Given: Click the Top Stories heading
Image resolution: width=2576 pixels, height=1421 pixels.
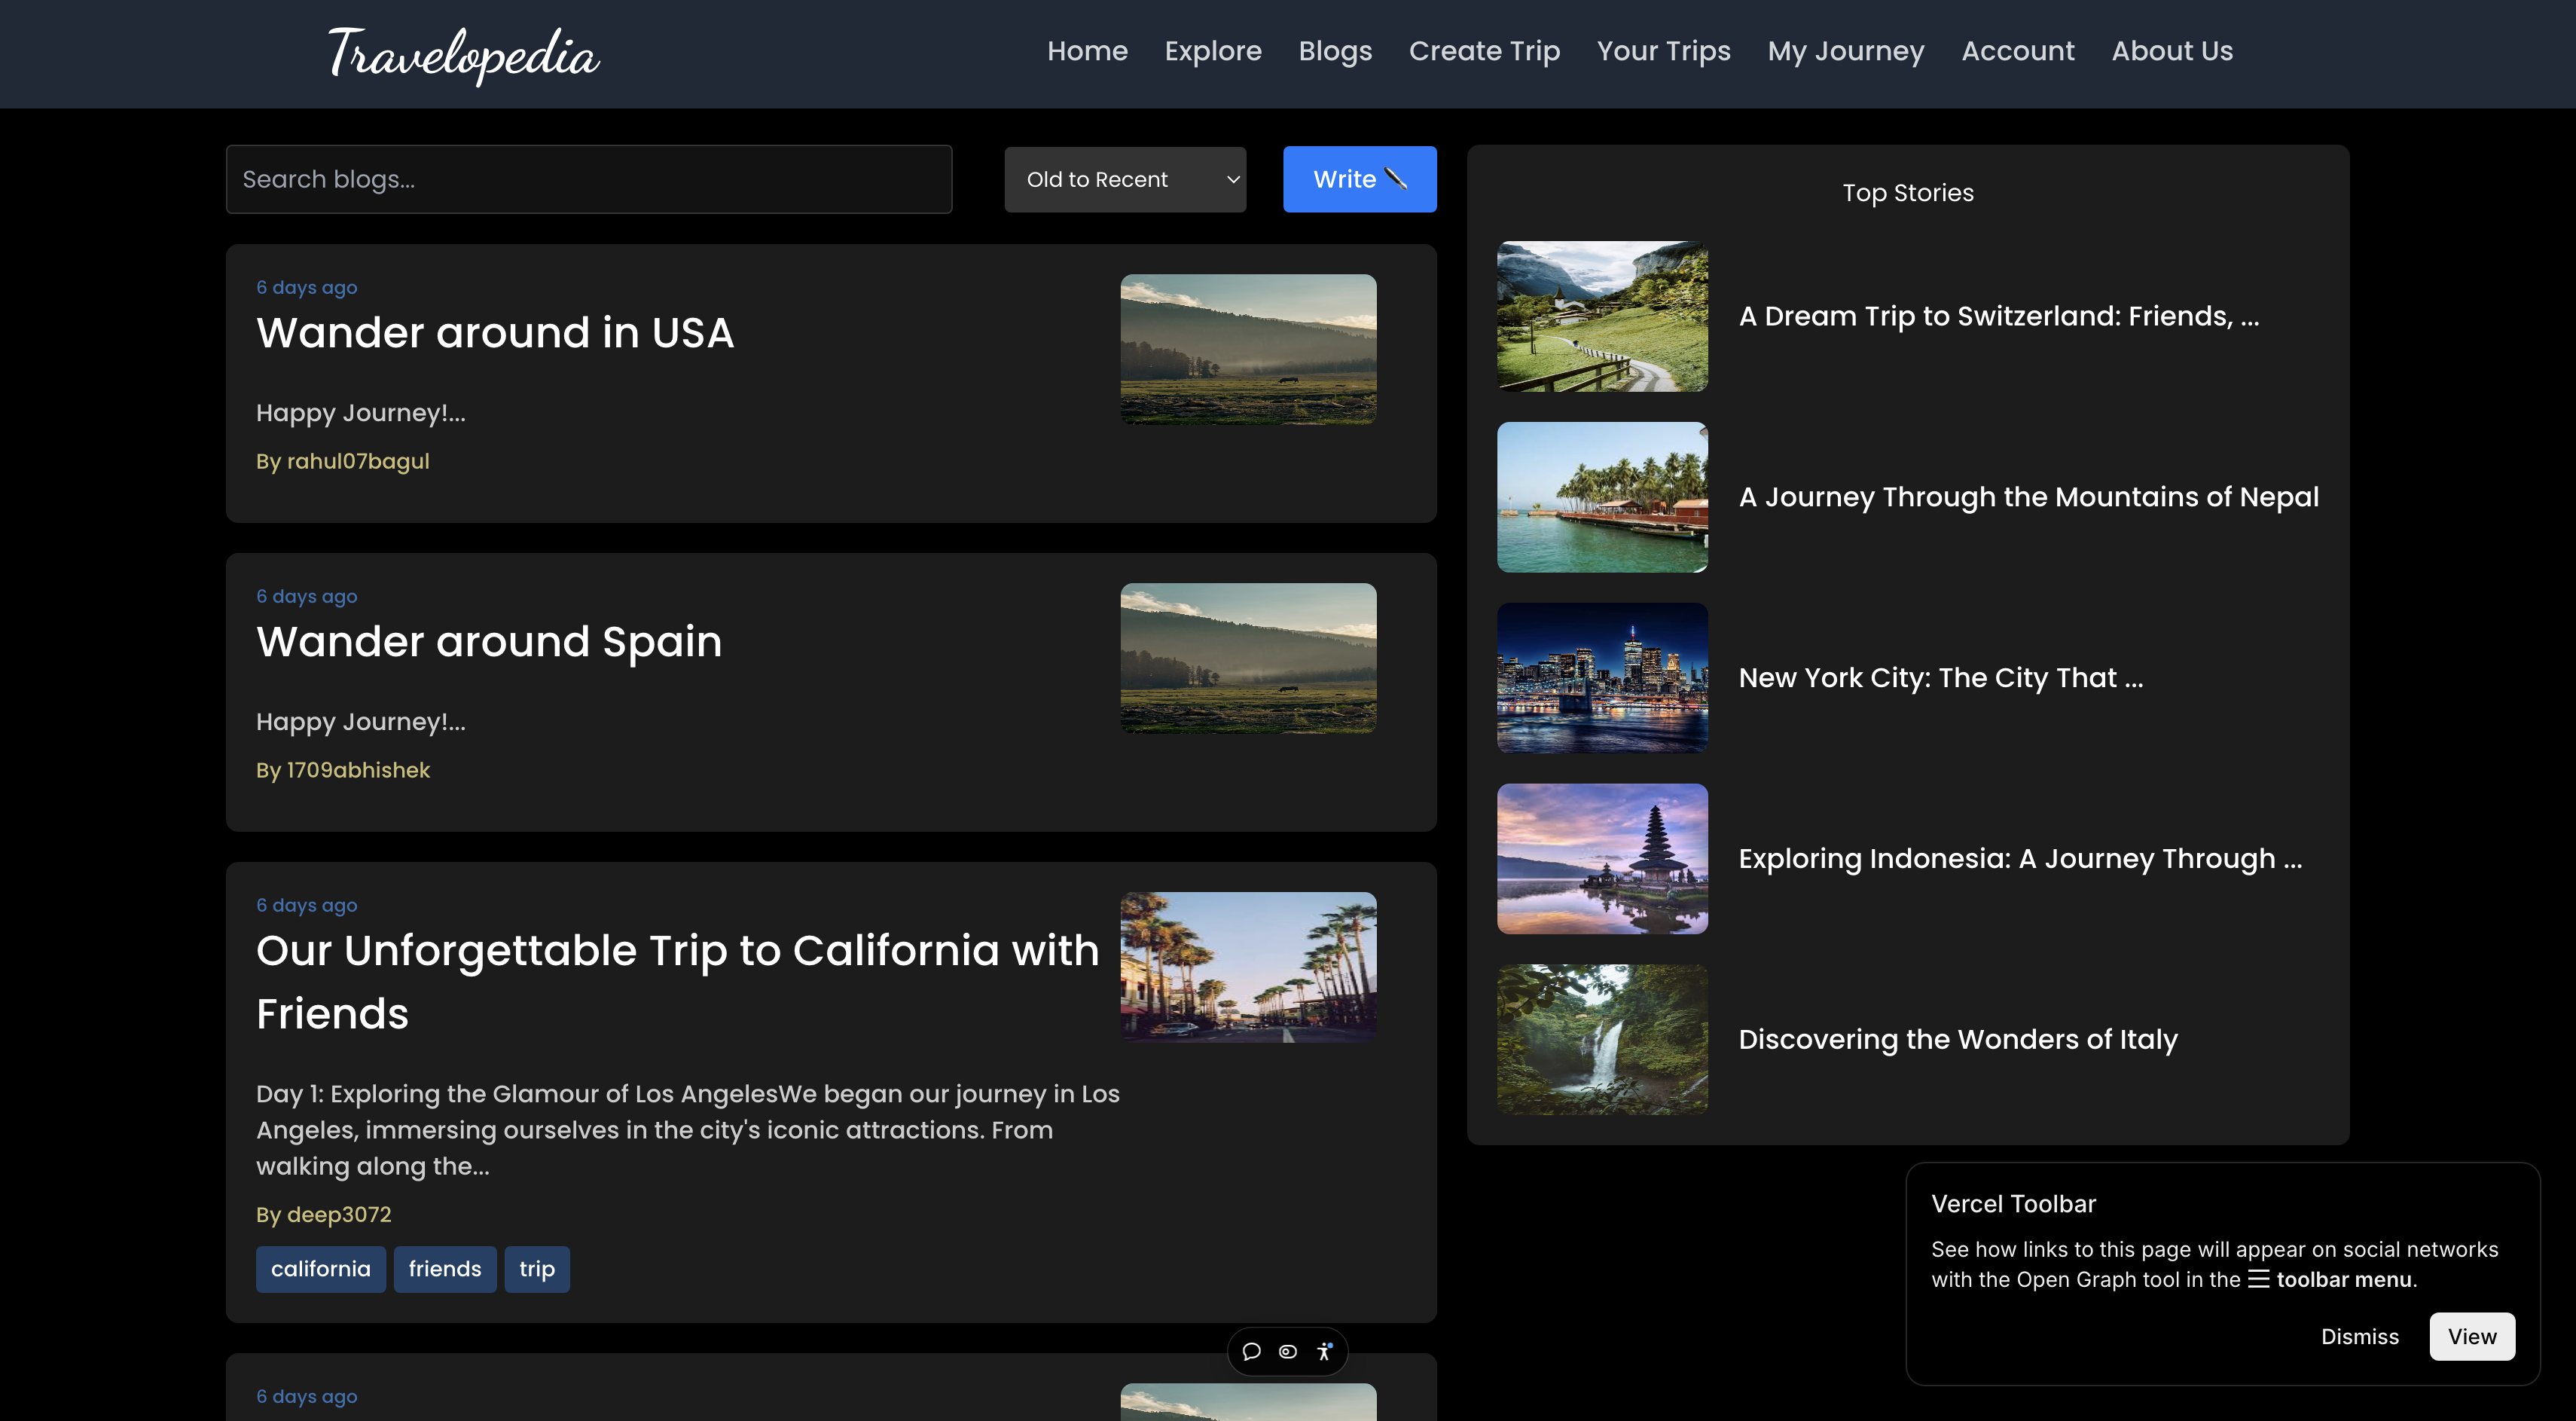Looking at the screenshot, I should [x=1908, y=193].
